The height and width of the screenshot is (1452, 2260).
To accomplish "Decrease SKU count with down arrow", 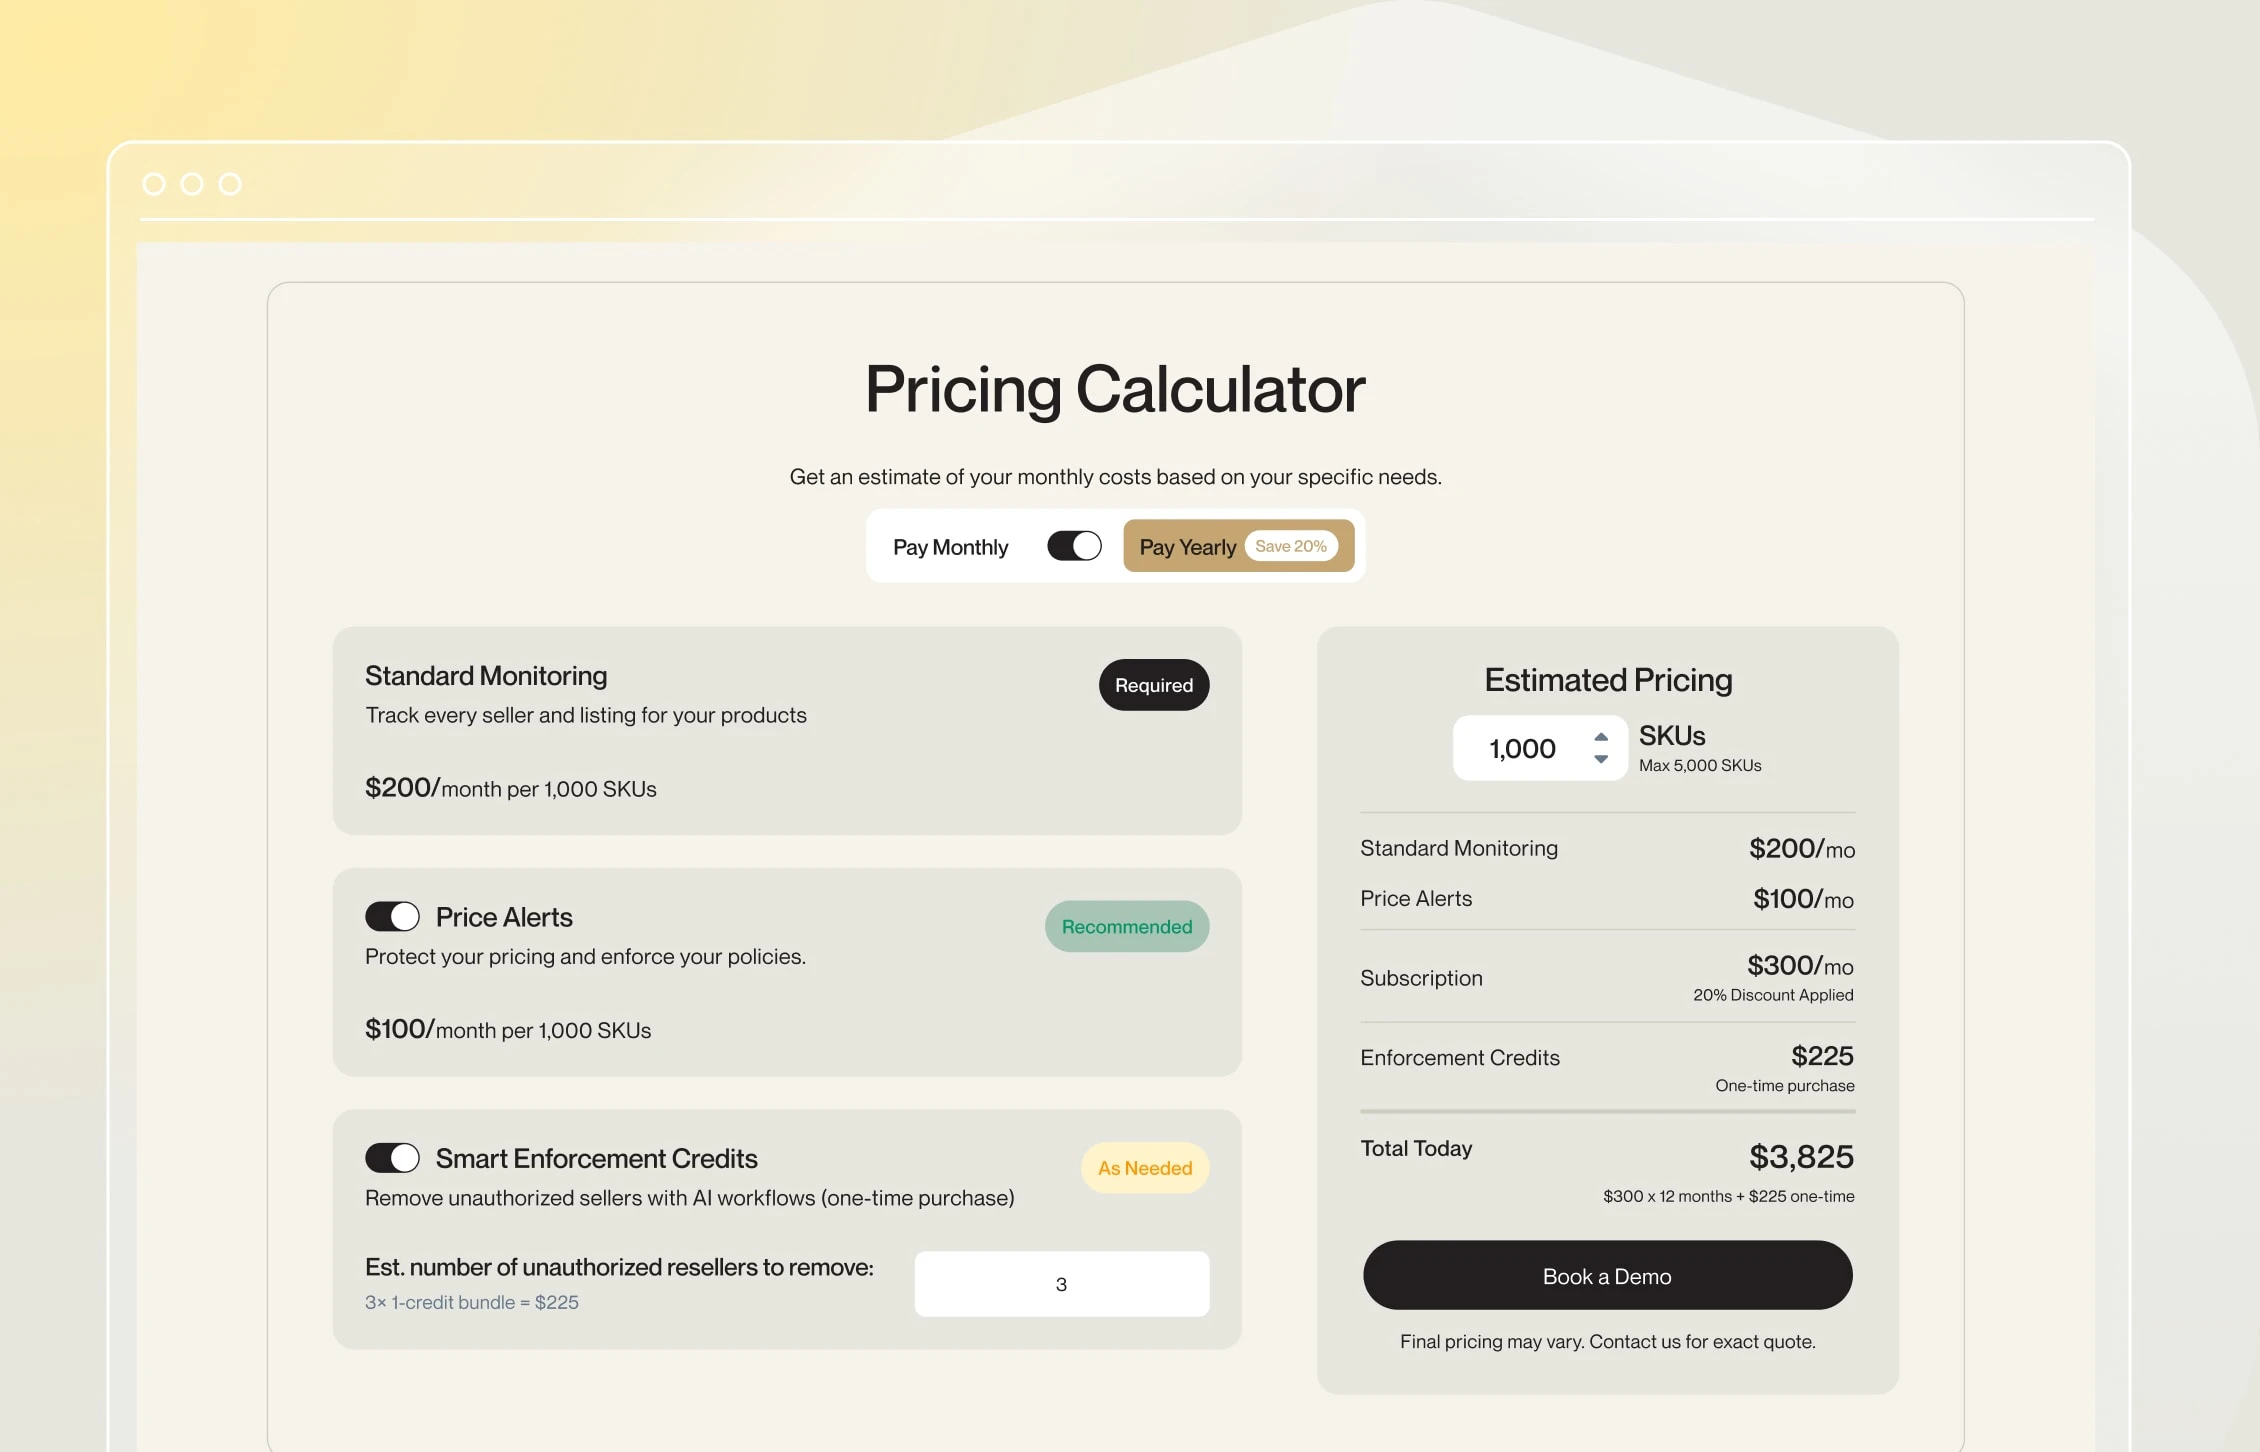I will 1601,760.
